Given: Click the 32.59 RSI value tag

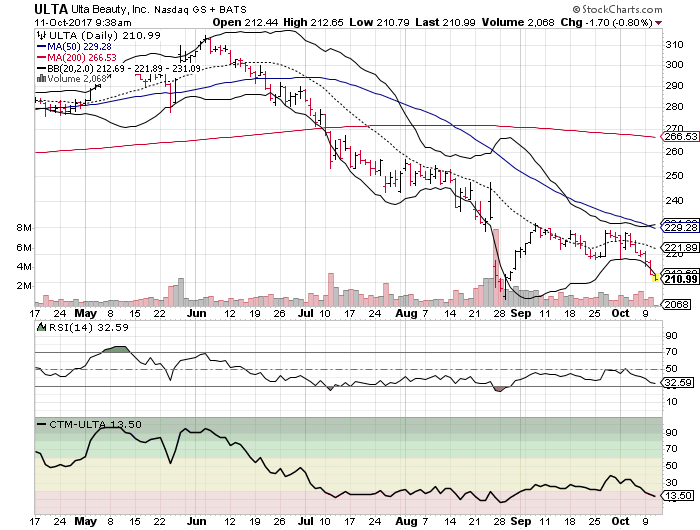Looking at the screenshot, I should (x=678, y=382).
